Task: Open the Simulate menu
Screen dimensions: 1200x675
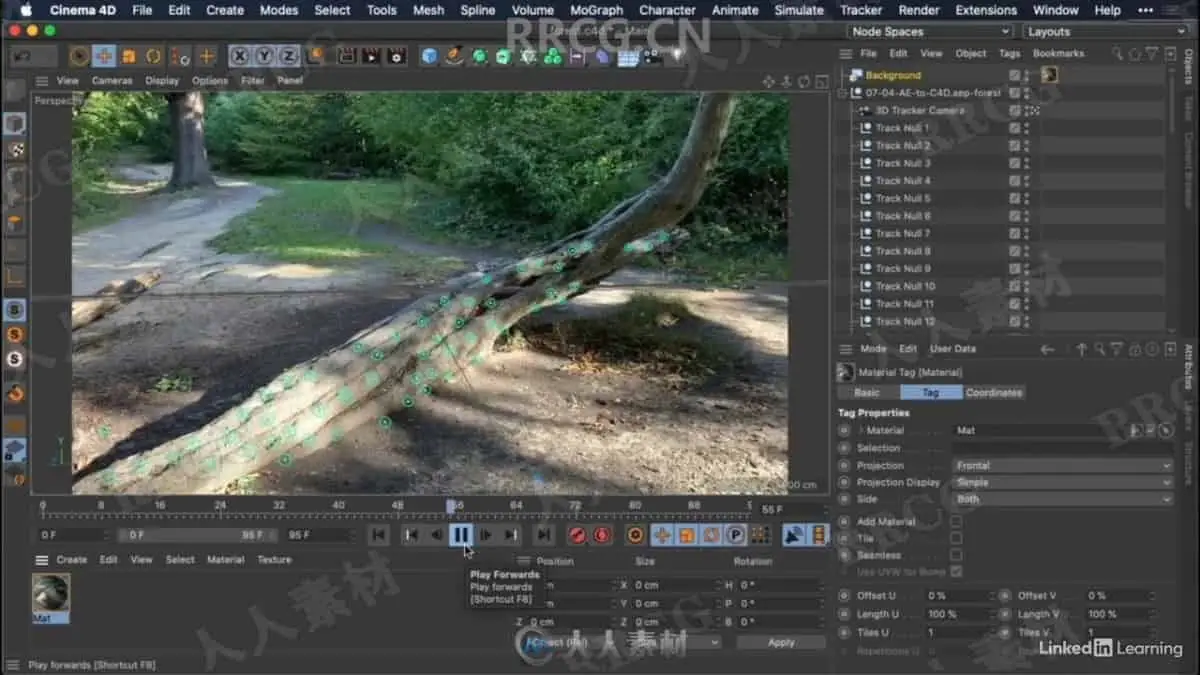Action: (x=799, y=10)
